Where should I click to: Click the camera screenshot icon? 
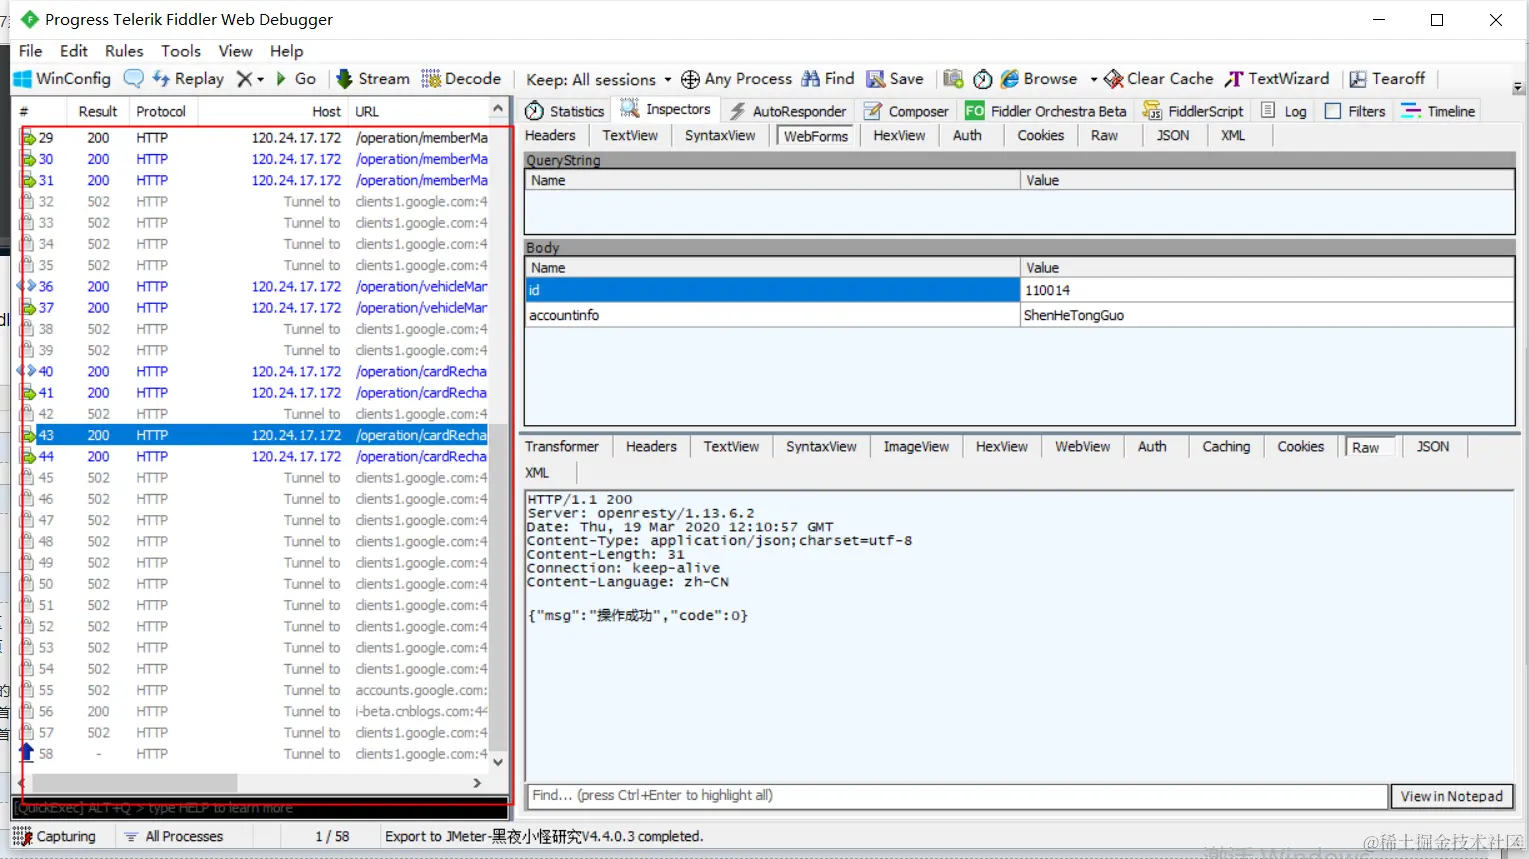pyautogui.click(x=953, y=79)
